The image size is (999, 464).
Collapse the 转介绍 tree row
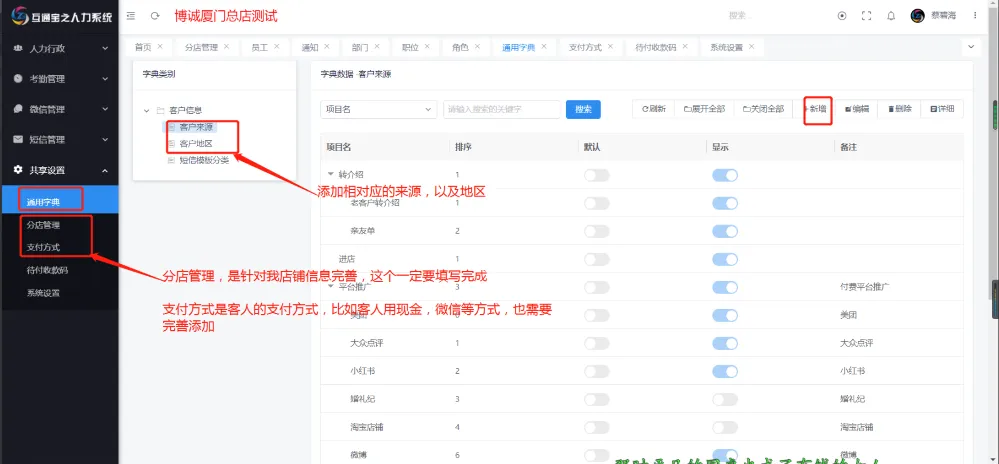pos(331,175)
